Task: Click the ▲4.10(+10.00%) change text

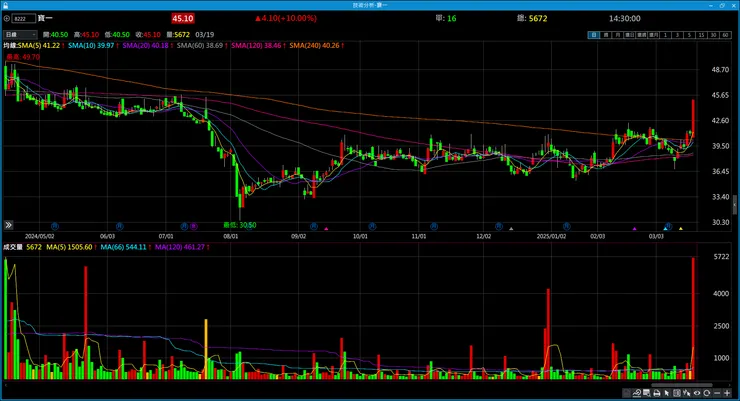Action: 286,18
